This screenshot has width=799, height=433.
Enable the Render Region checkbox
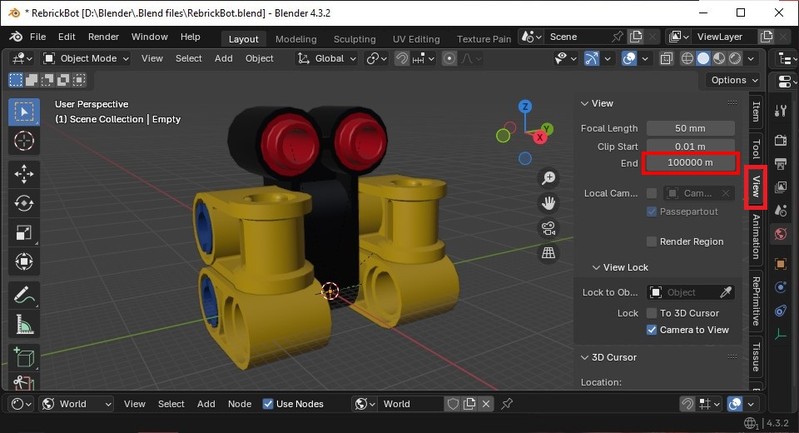[x=652, y=241]
